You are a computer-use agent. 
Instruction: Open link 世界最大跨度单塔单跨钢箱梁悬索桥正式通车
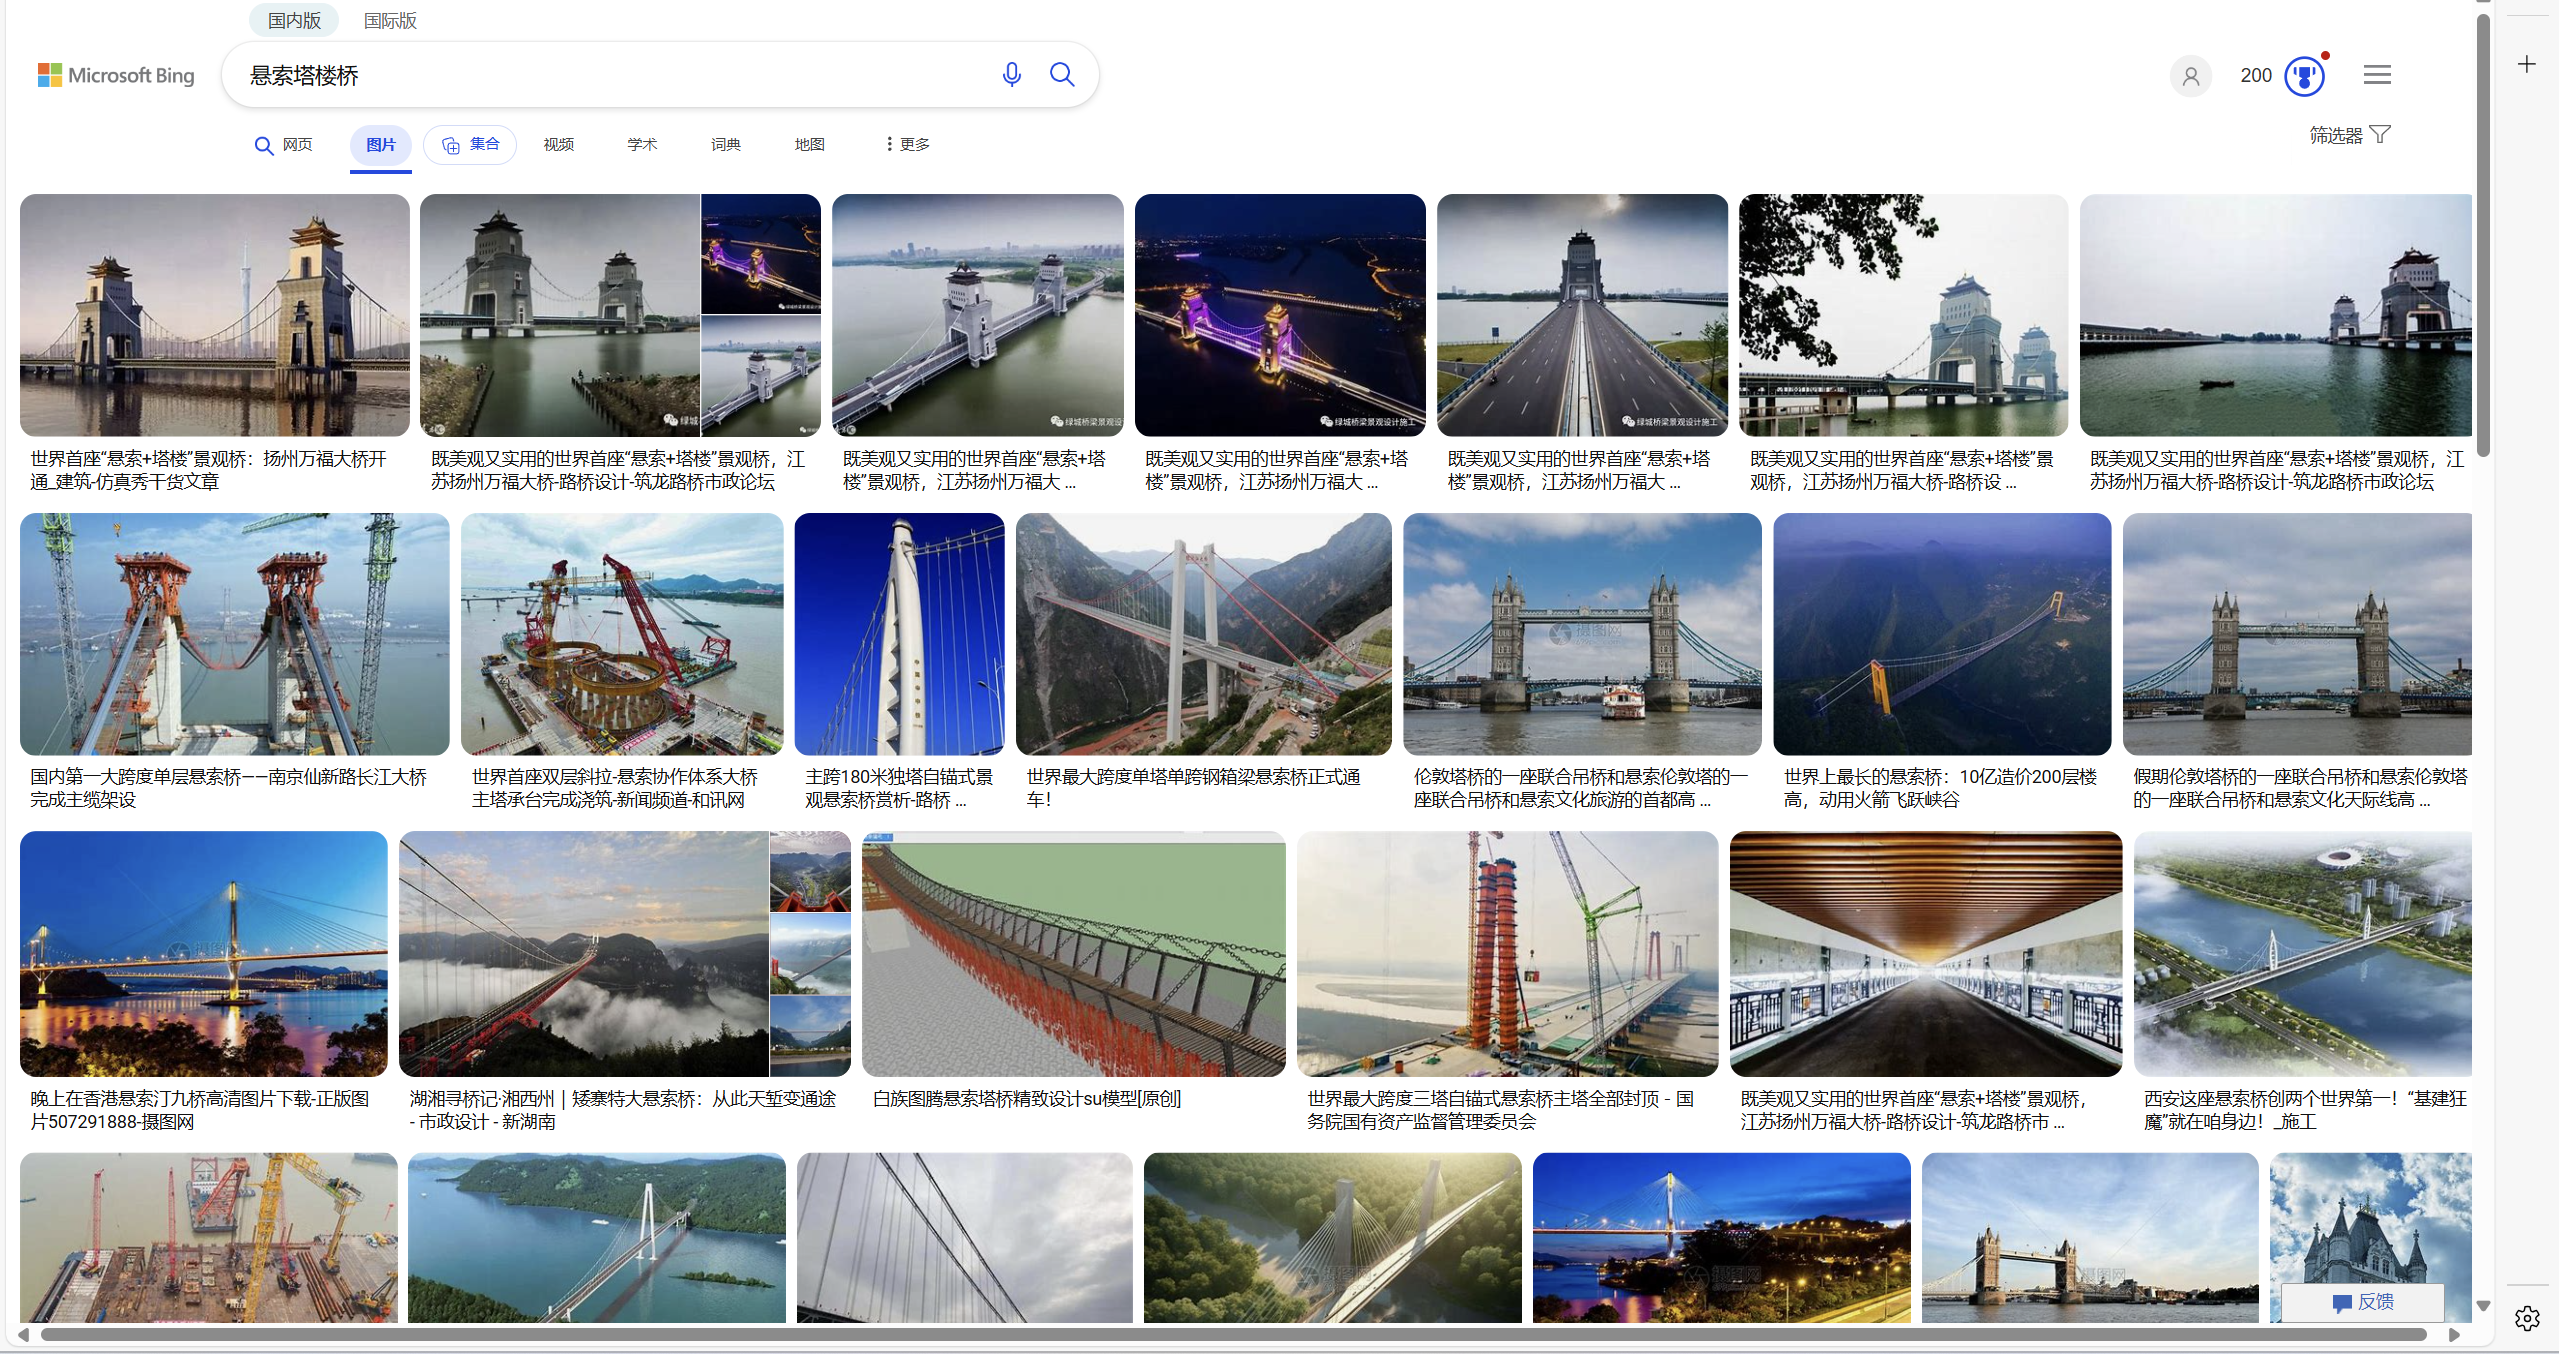(x=1193, y=788)
